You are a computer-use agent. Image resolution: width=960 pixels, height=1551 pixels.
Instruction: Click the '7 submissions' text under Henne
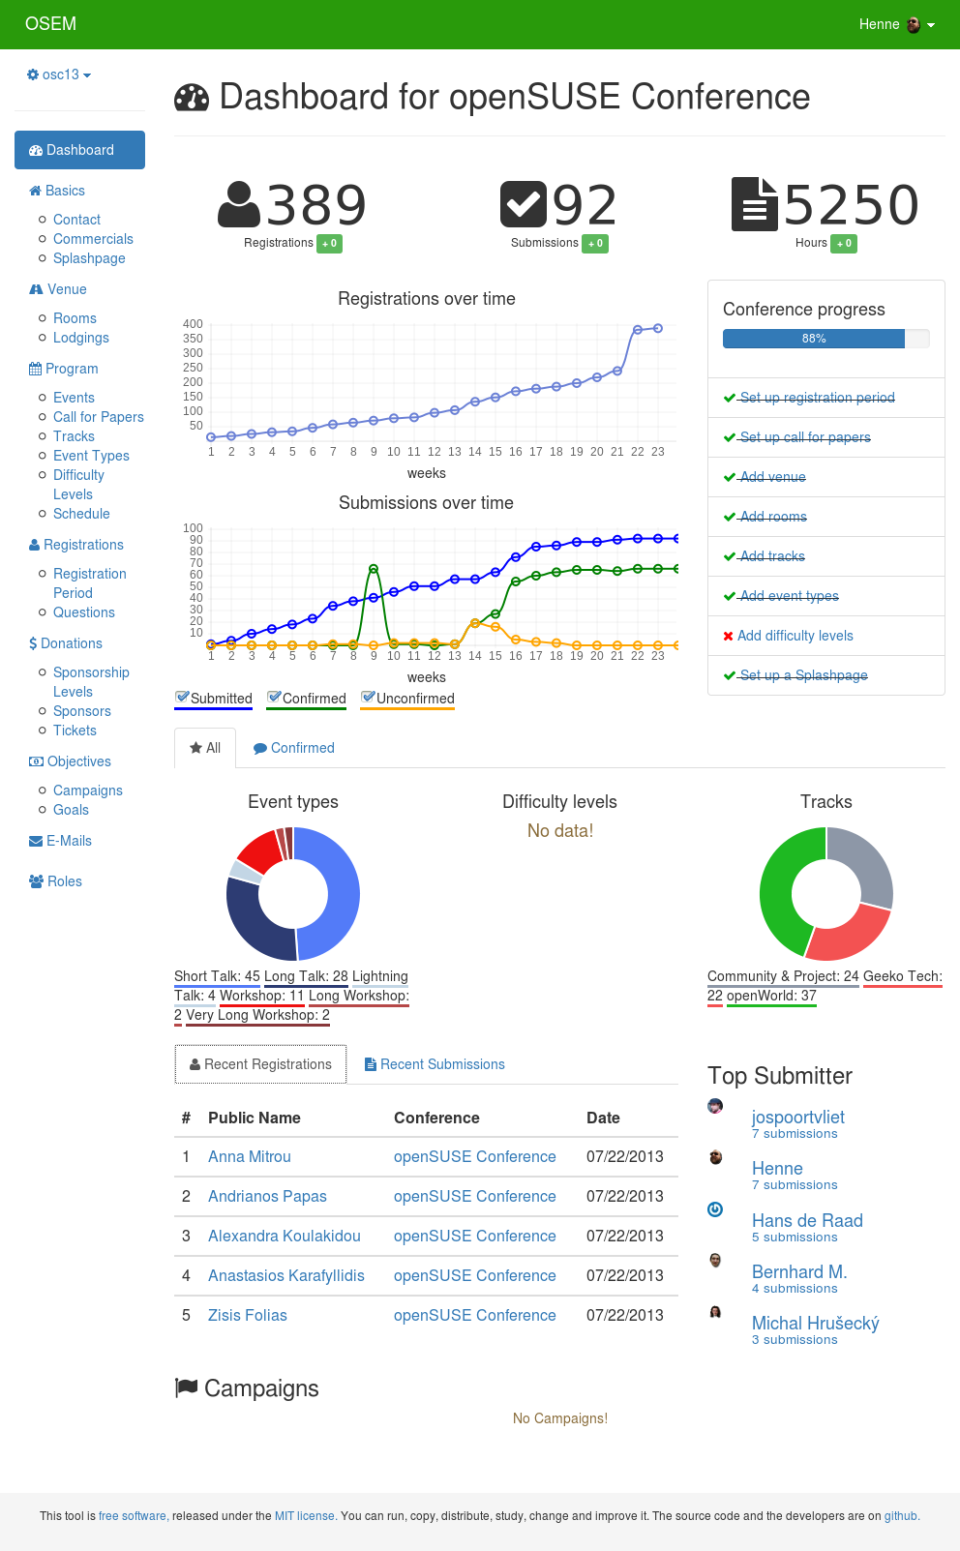(795, 1185)
